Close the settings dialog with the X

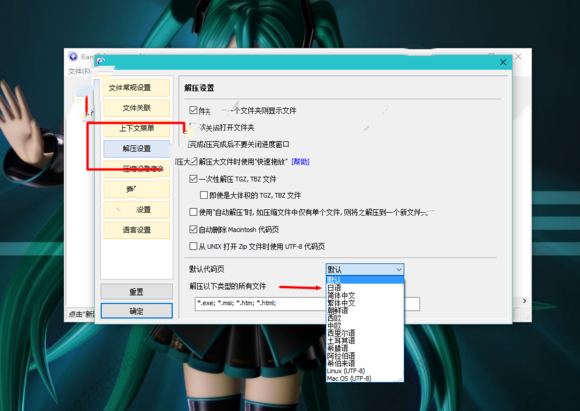click(x=503, y=62)
